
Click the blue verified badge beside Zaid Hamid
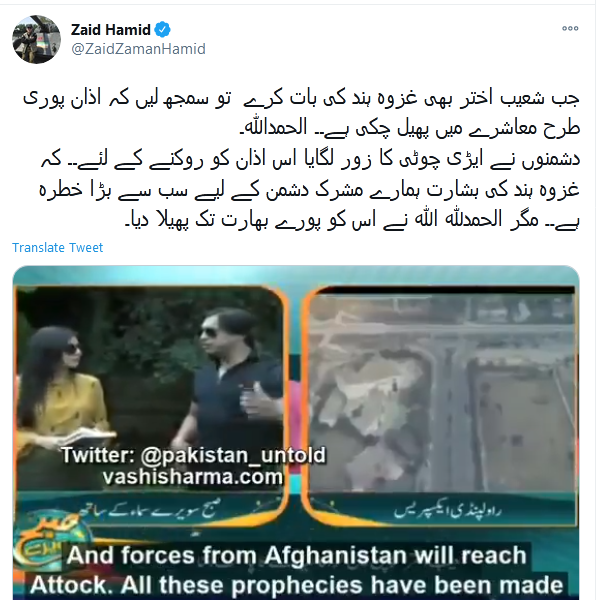coord(163,30)
